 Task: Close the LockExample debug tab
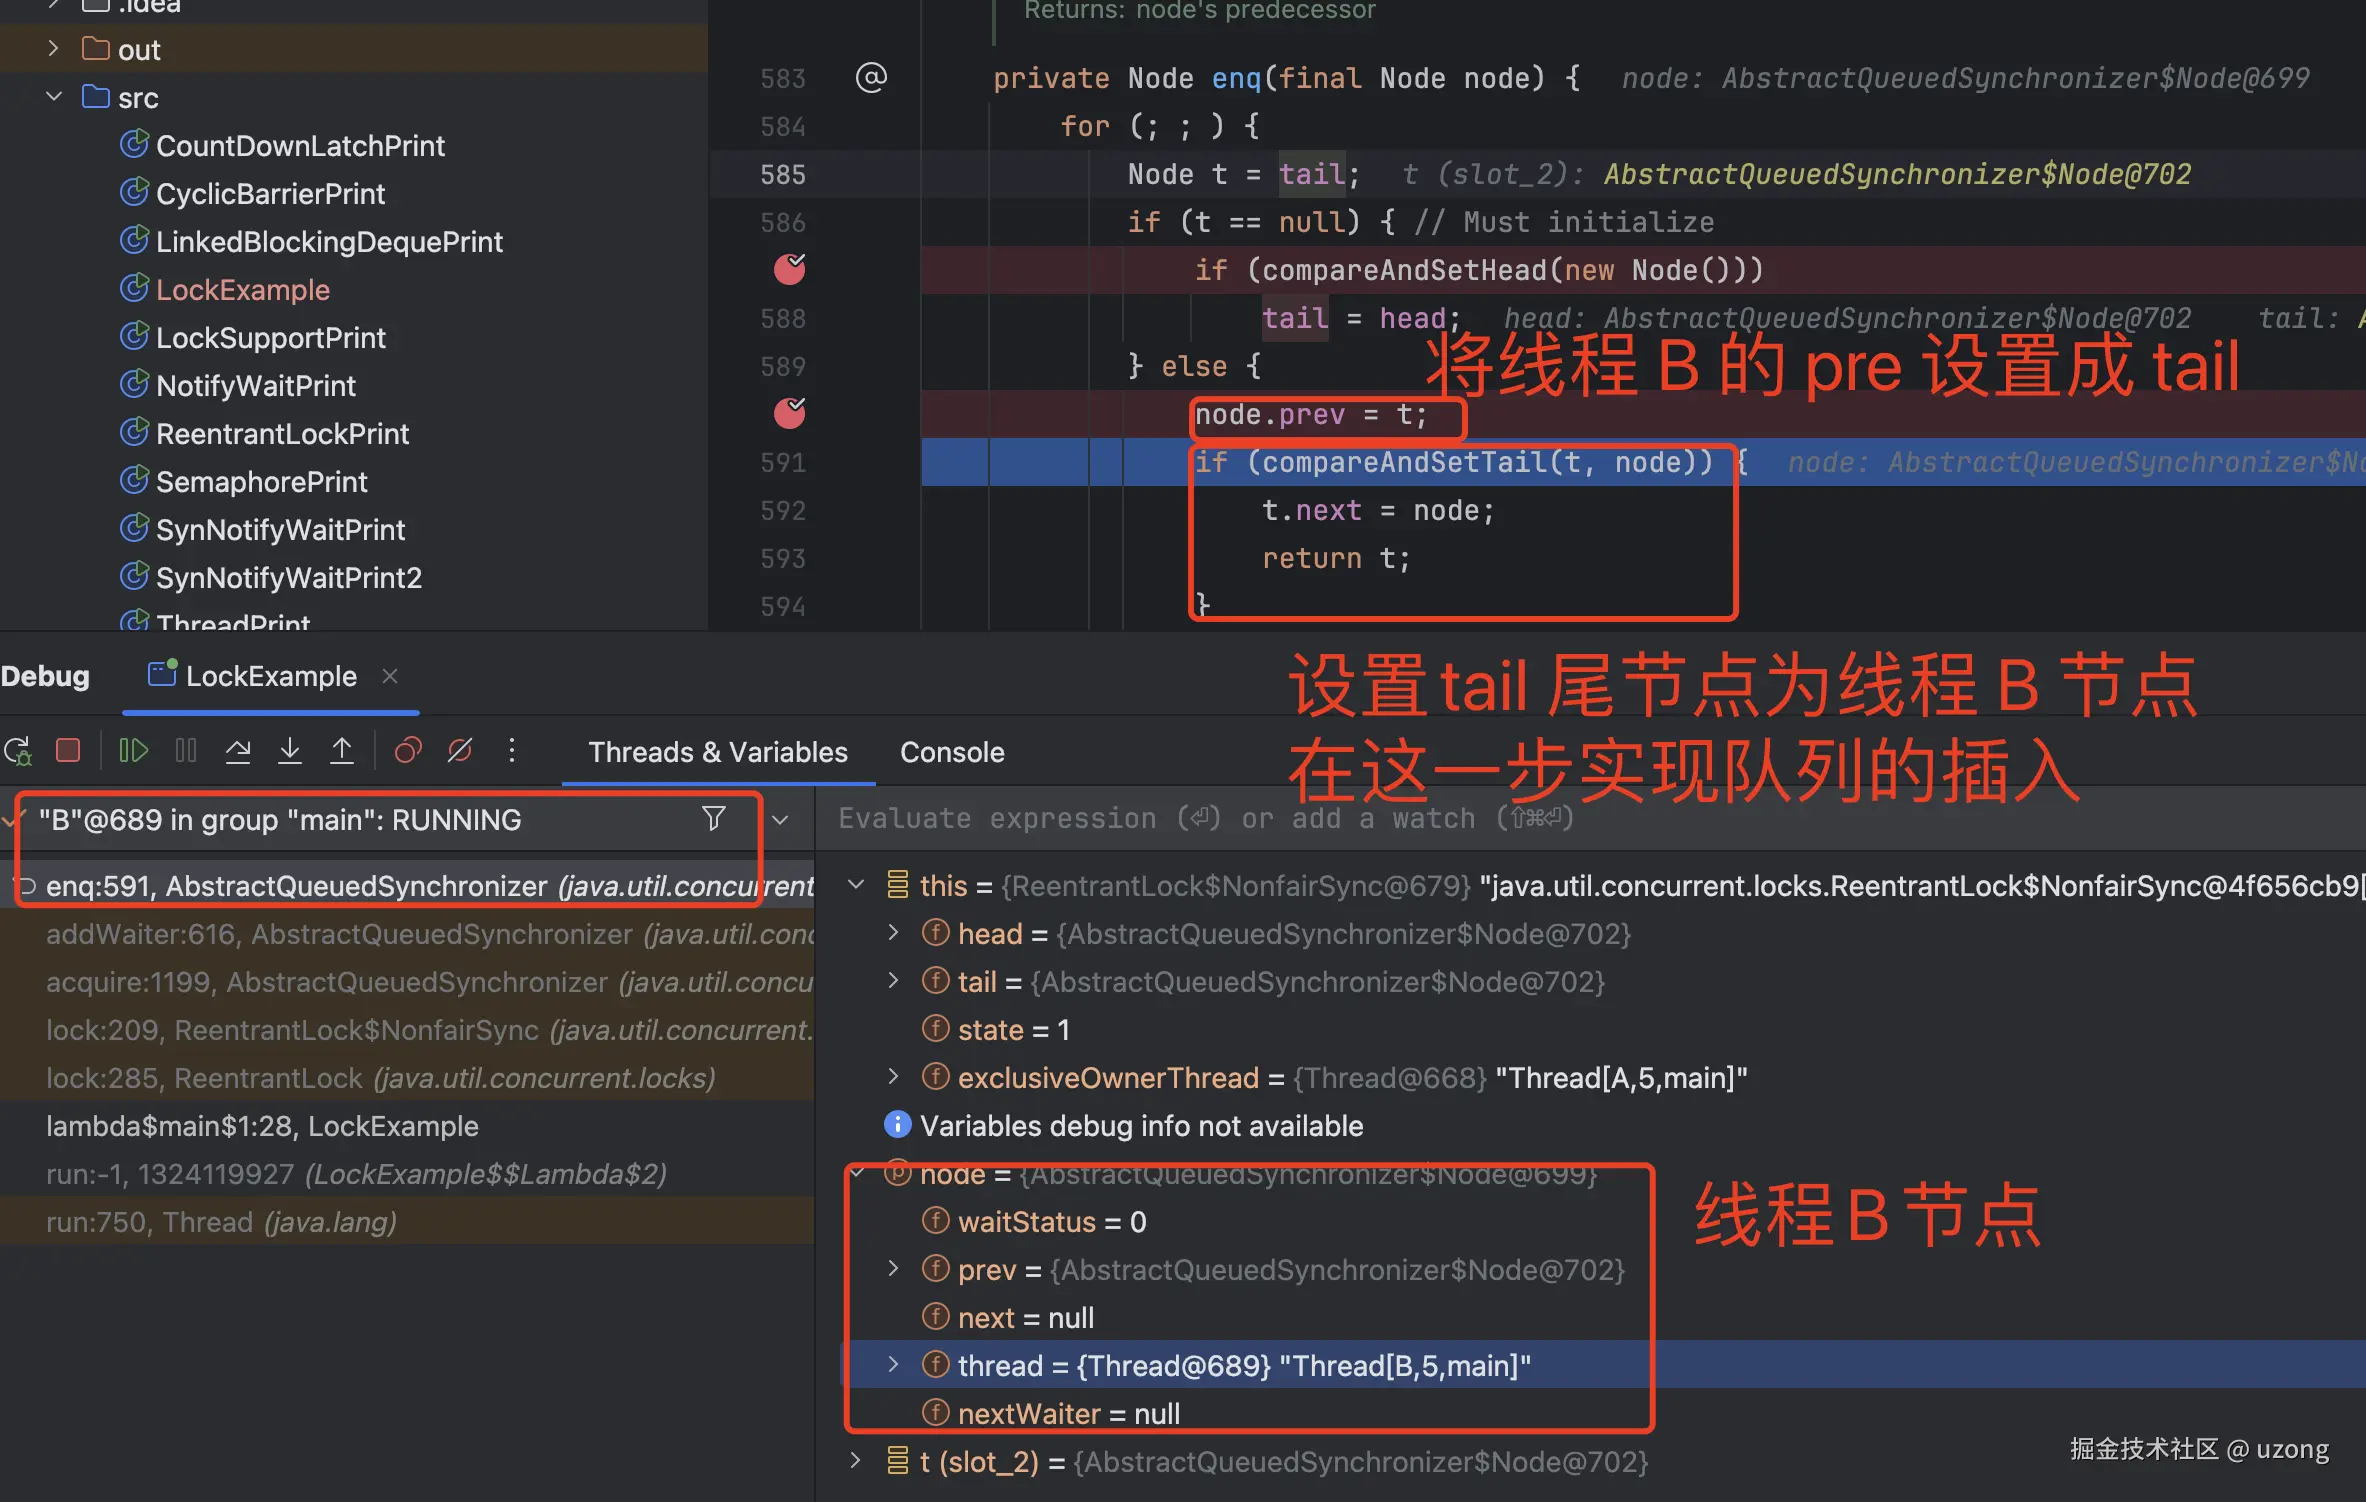(390, 677)
